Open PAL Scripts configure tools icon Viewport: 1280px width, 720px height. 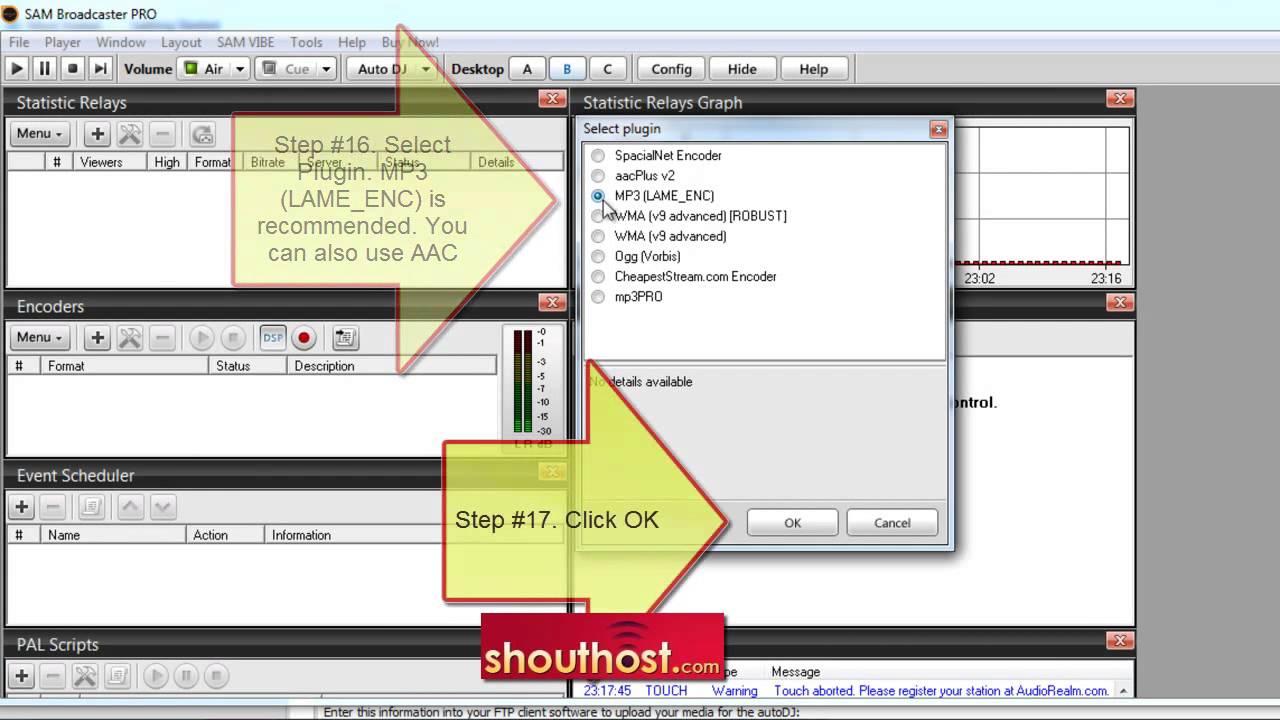pos(86,676)
